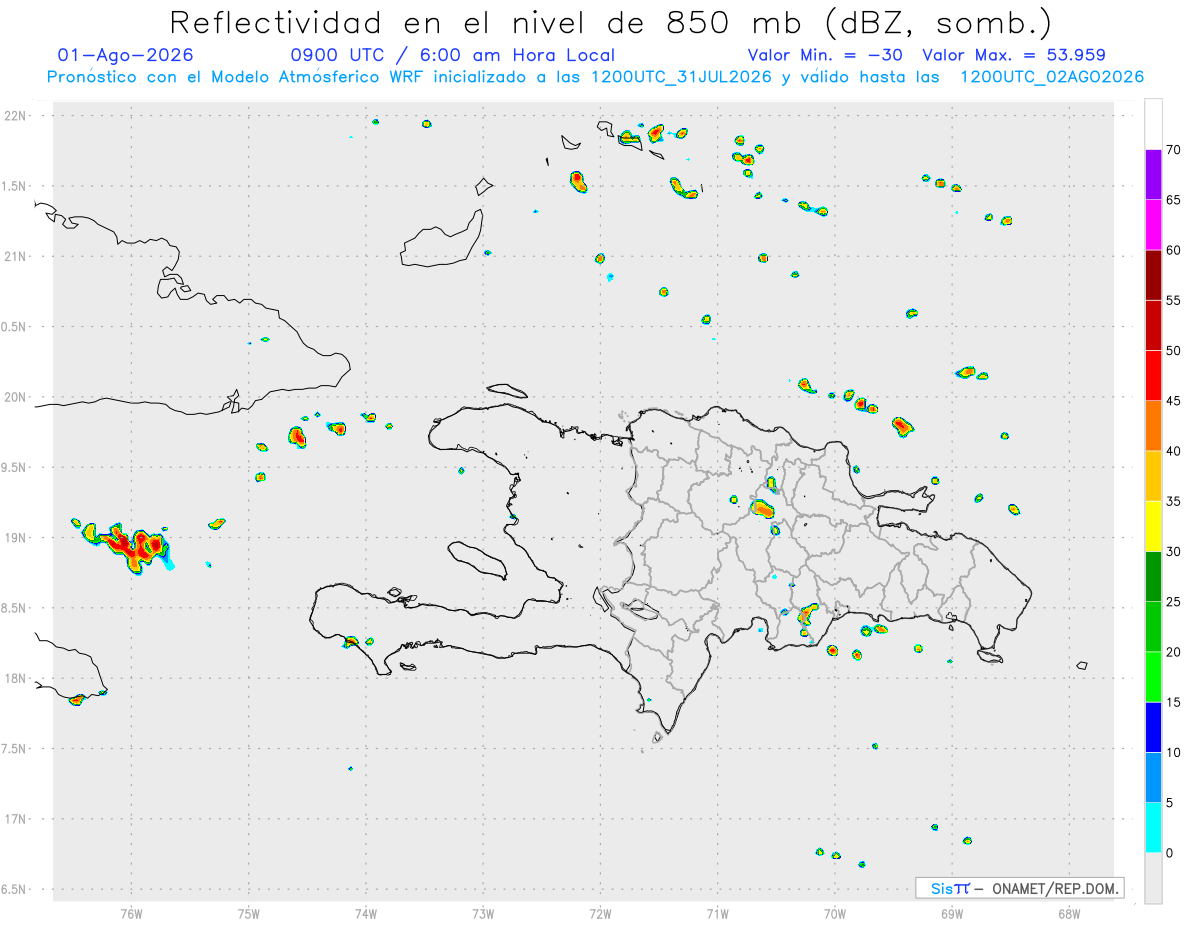Select the date '01-Ago-2026'
Viewport: 1200px width, 927px height.
(x=126, y=55)
